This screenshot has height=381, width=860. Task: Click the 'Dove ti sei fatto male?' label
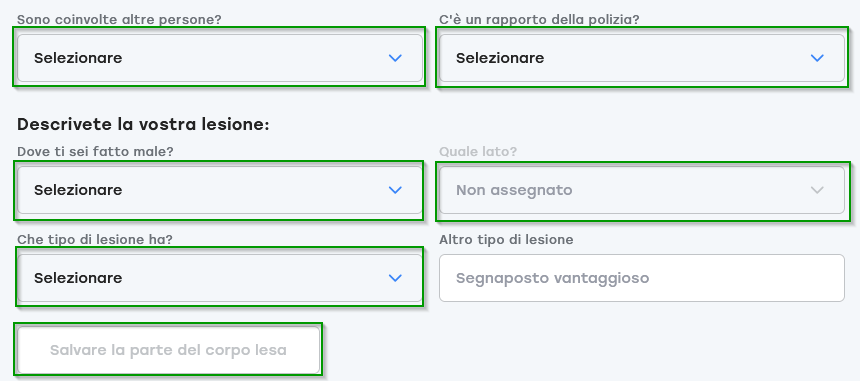(95, 152)
